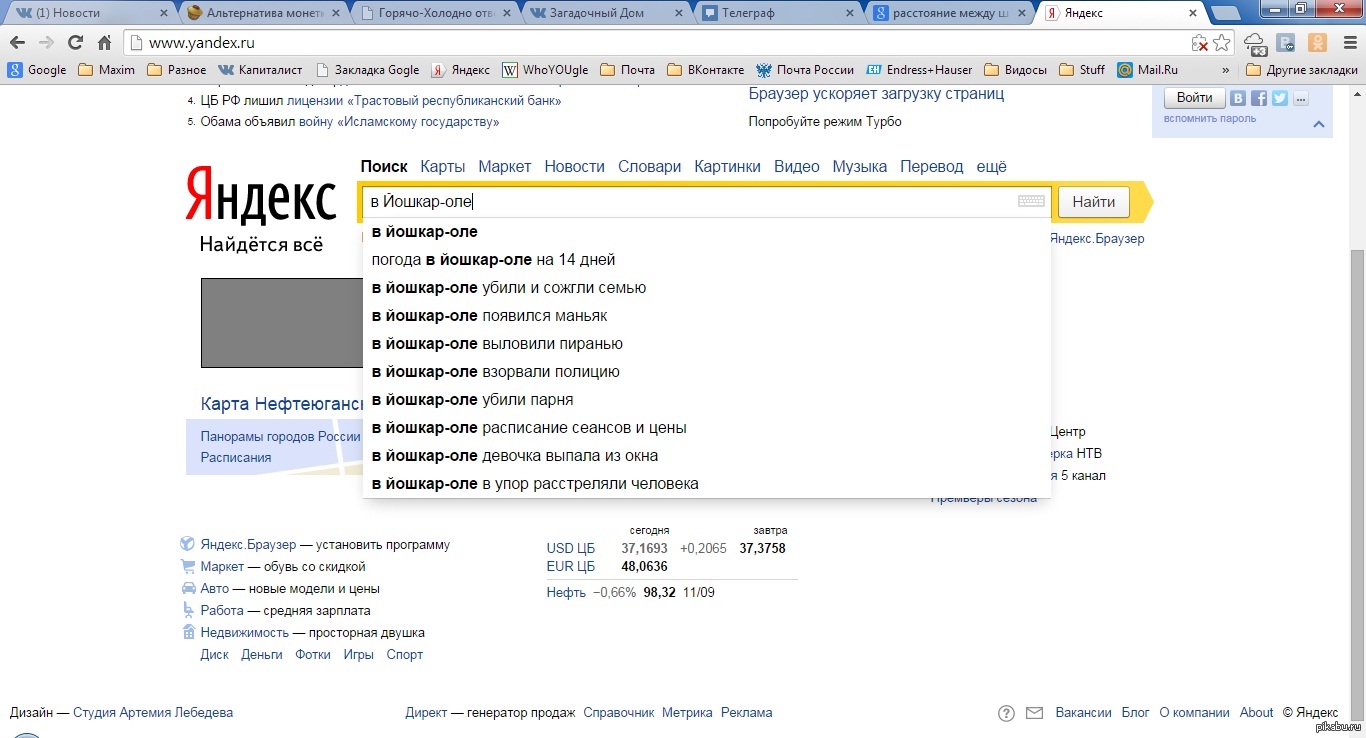The image size is (1366, 738).
Task: Log in via the VK social icon
Action: 1239,98
